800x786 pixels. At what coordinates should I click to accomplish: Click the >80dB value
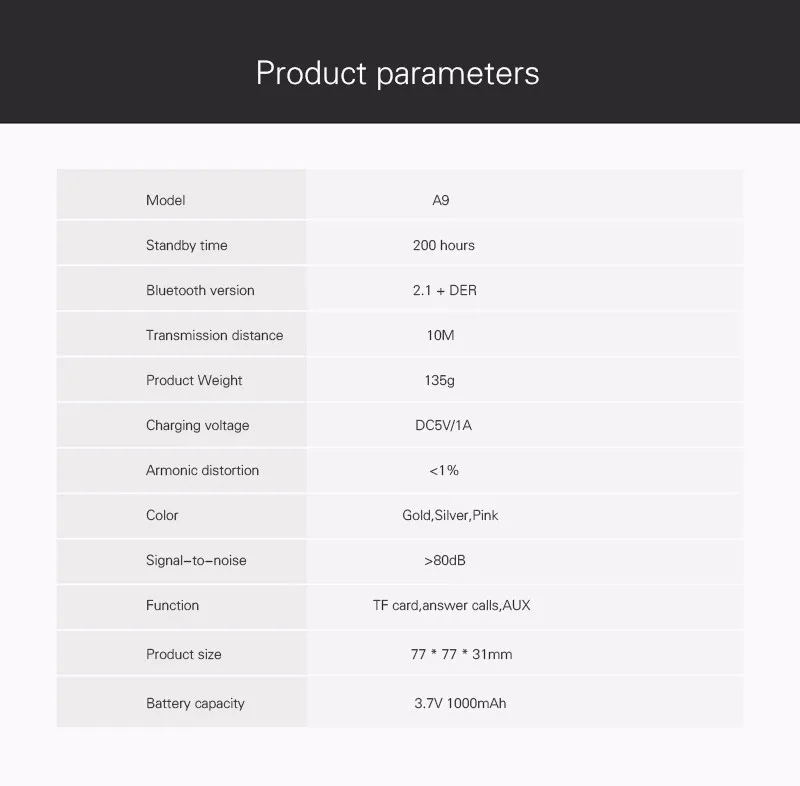pyautogui.click(x=445, y=561)
